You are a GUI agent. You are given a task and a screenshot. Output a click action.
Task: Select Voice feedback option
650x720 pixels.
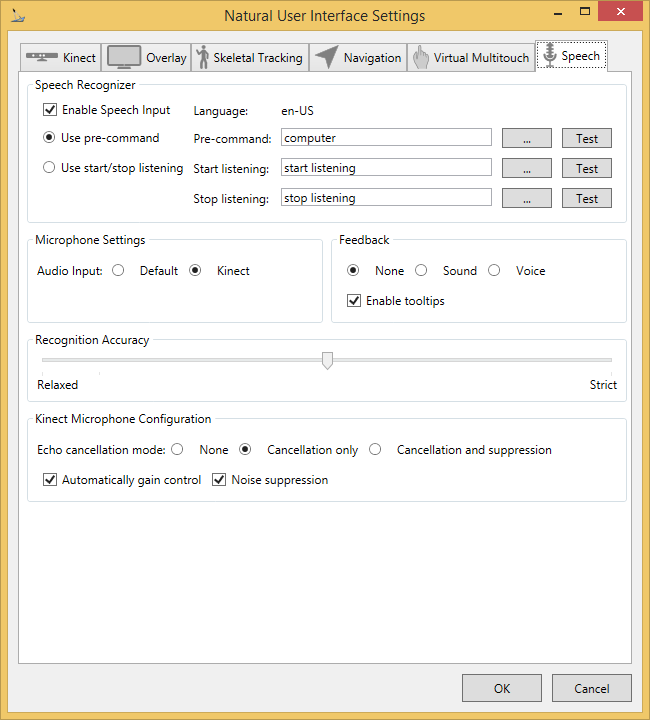(495, 271)
